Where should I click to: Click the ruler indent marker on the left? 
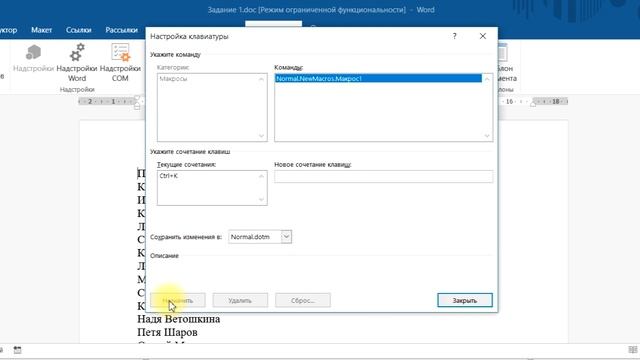click(137, 102)
